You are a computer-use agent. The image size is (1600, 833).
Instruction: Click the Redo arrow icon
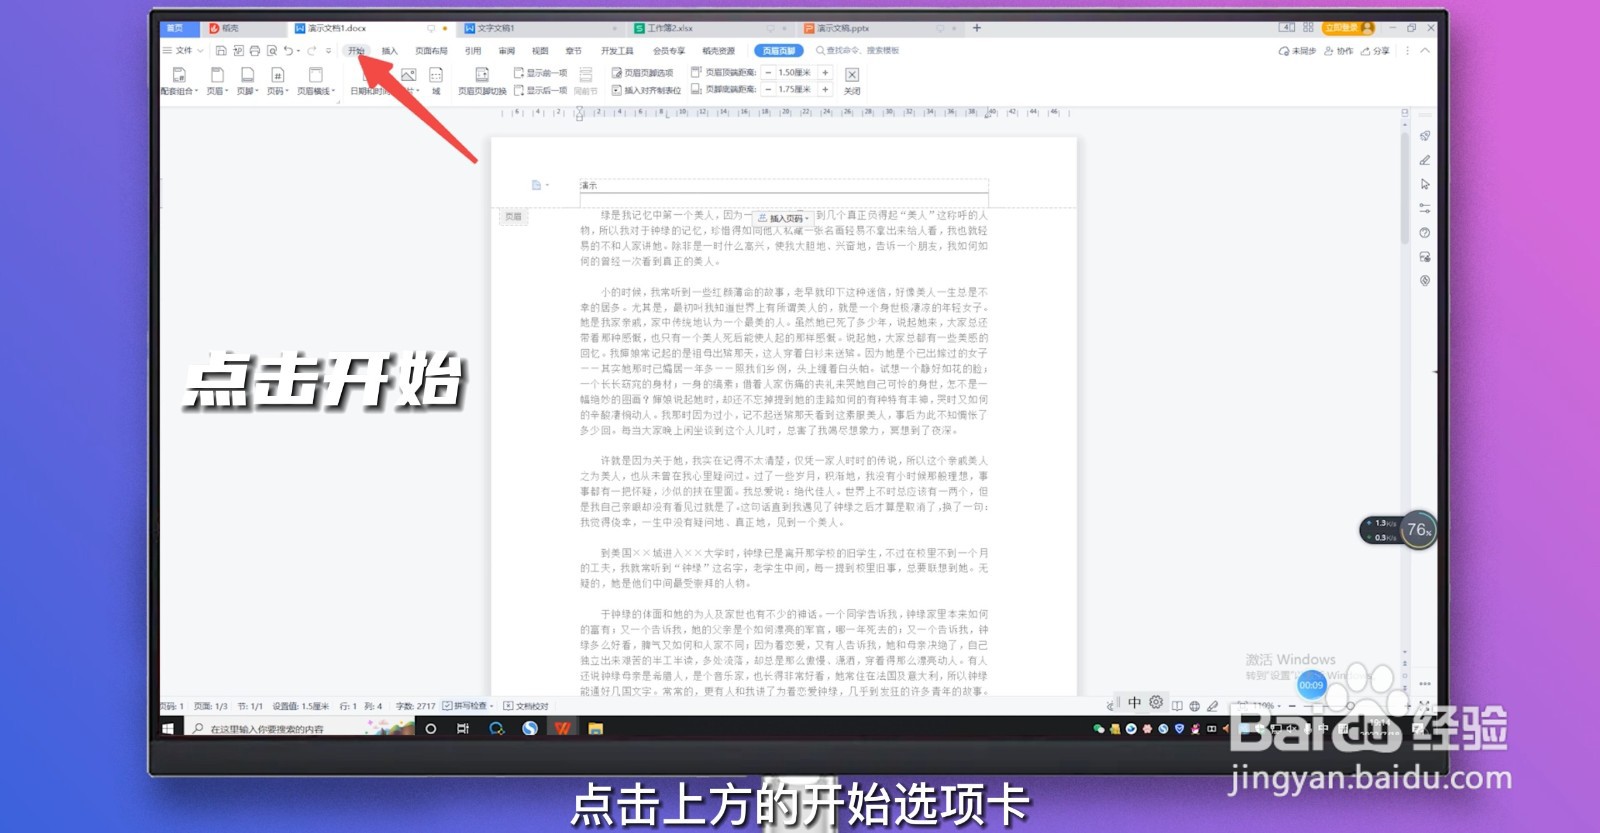tap(312, 51)
